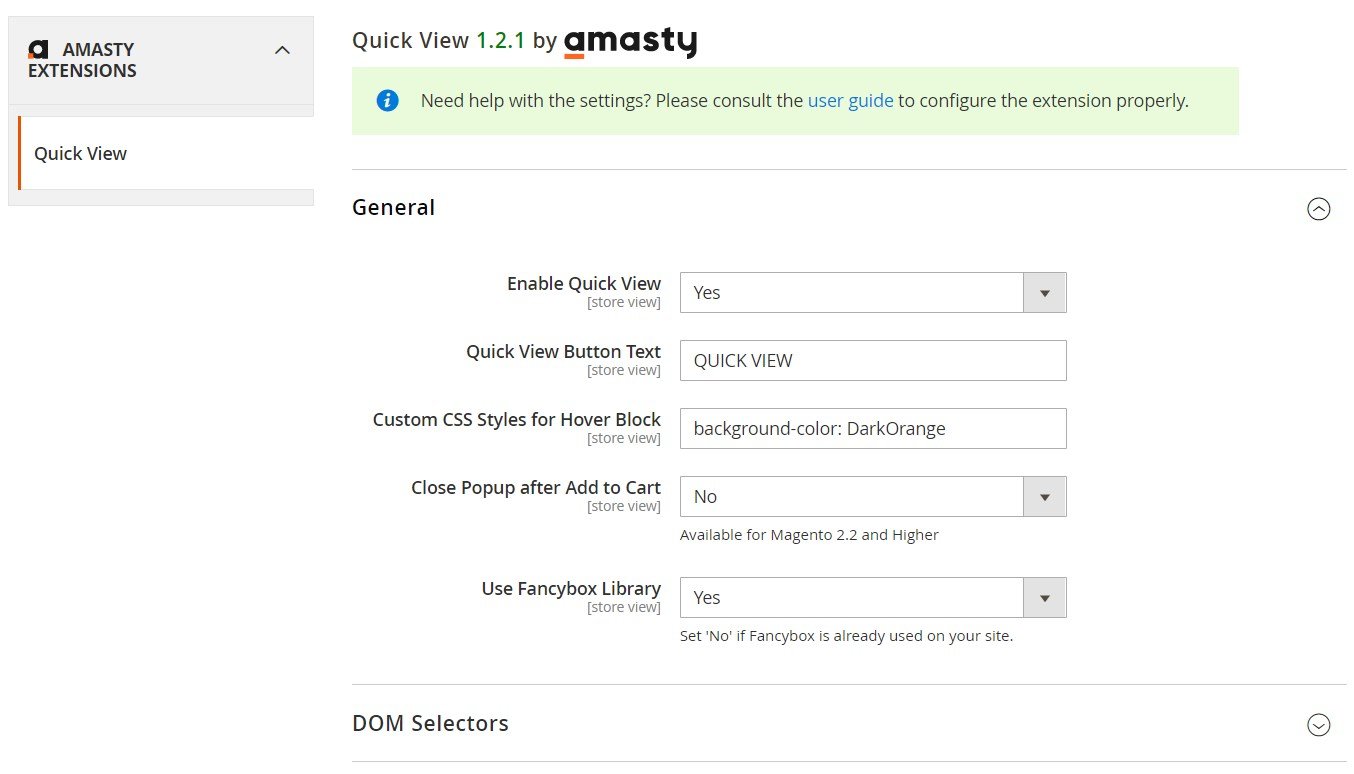Image resolution: width=1354 pixels, height=774 pixels.
Task: Click the Amasty logo icon in sidebar
Action: (x=38, y=49)
